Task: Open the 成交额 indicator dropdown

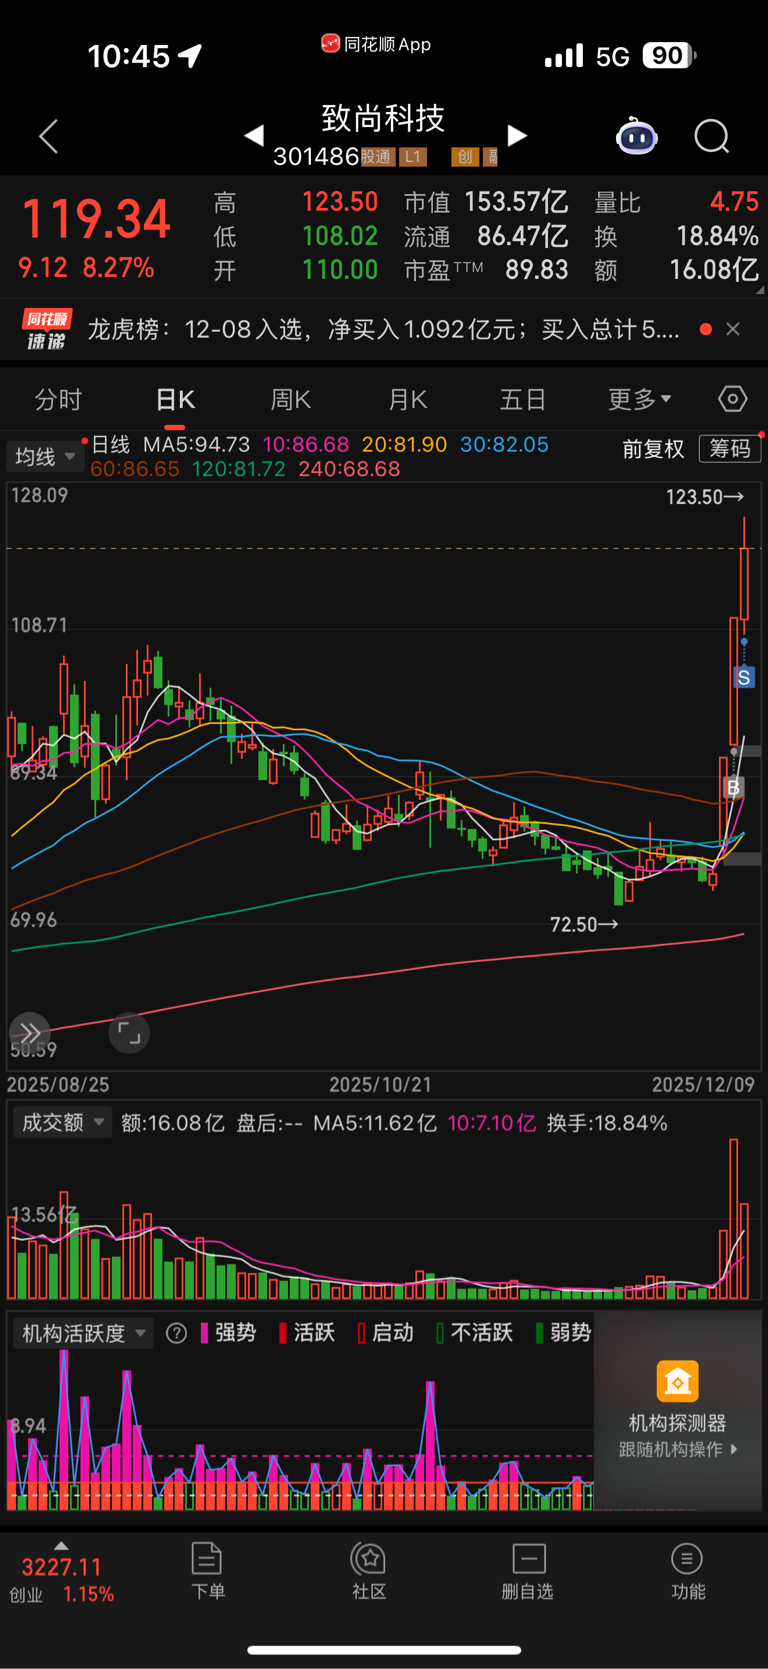Action: [63, 1123]
